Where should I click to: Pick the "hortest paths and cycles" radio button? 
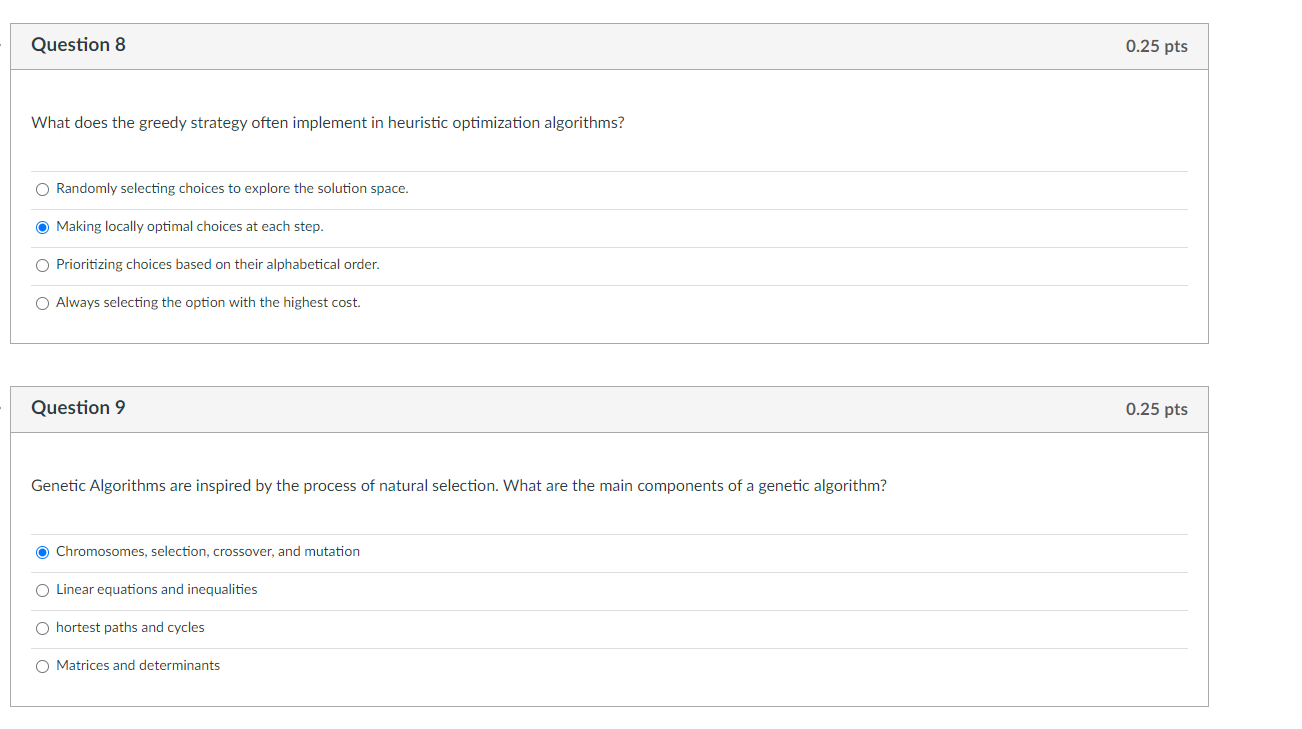[42, 628]
